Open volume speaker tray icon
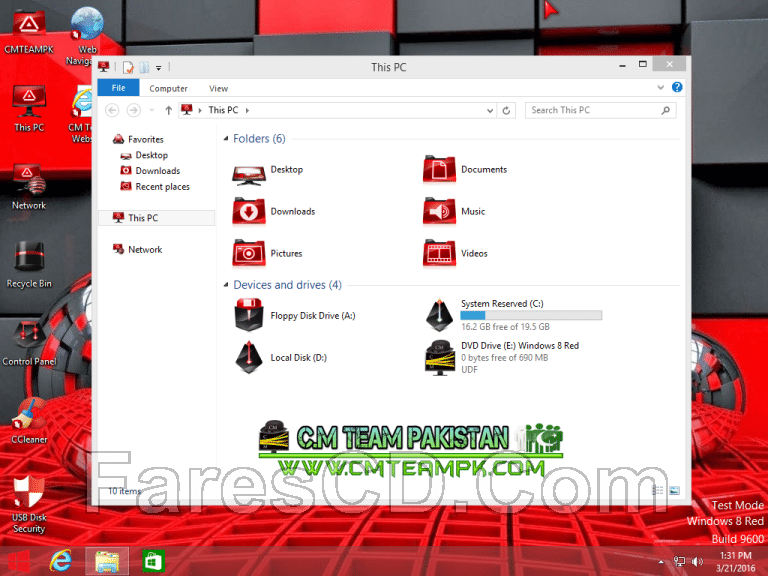The width and height of the screenshot is (768, 576). [697, 561]
